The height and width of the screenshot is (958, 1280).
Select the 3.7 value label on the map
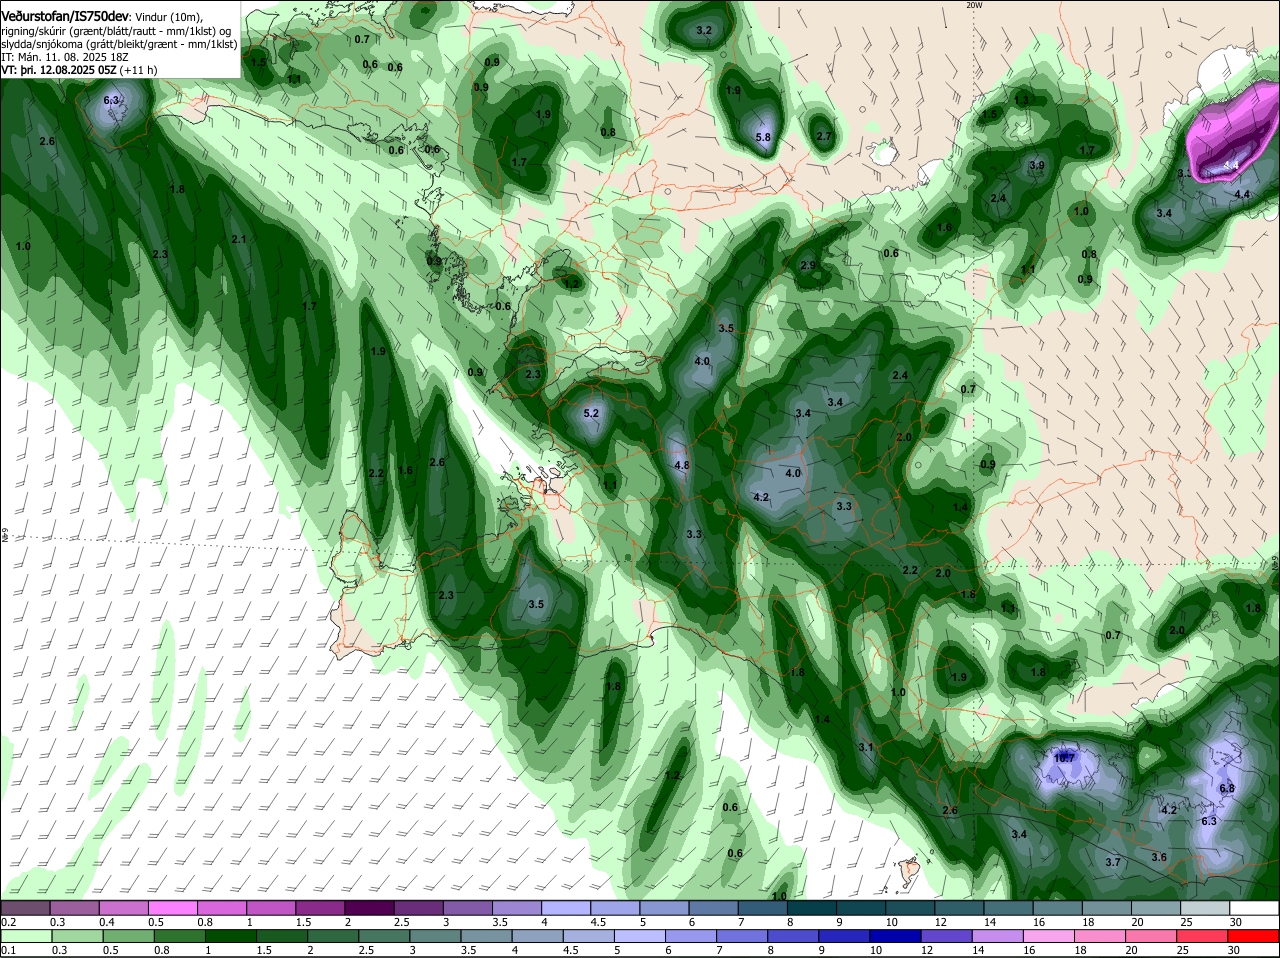pos(1113,862)
